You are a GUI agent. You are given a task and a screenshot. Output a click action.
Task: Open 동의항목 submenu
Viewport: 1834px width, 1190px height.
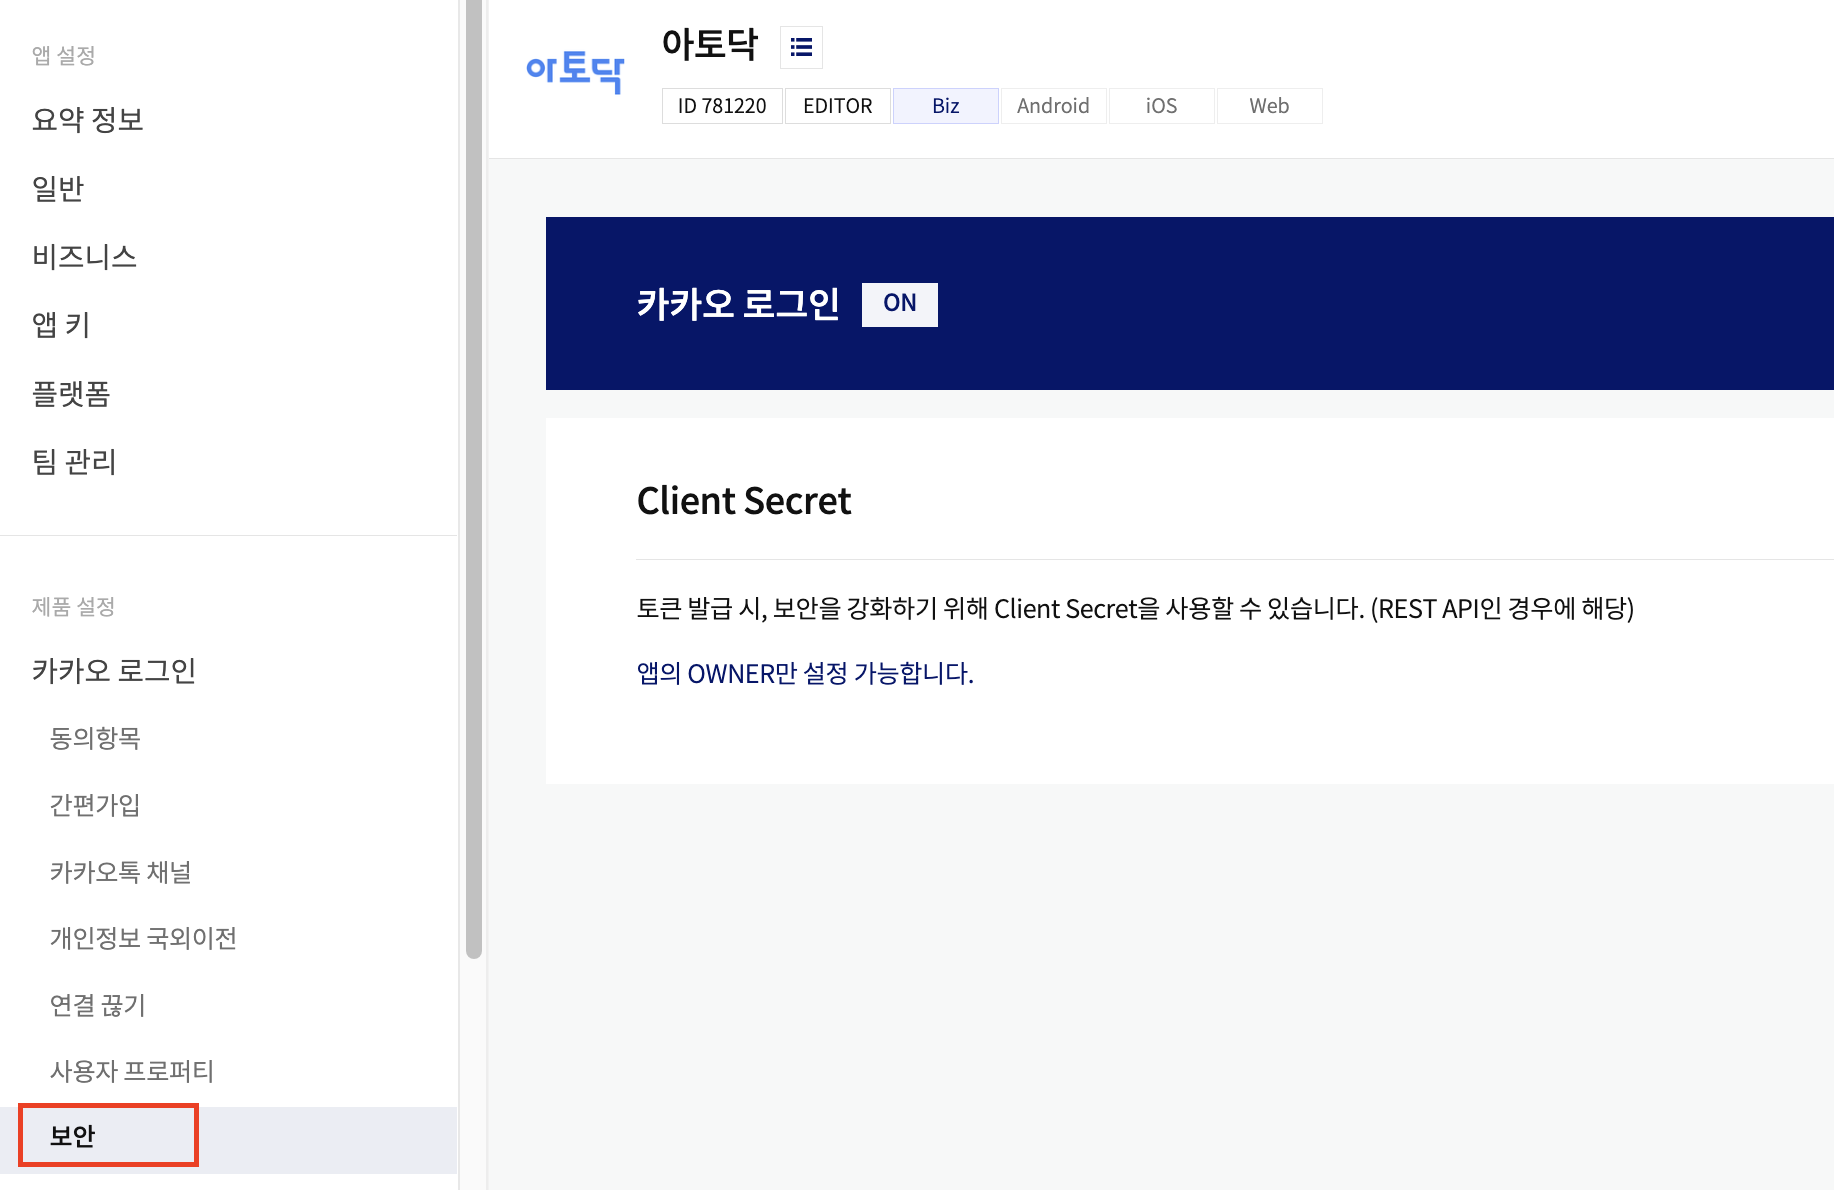coord(95,738)
